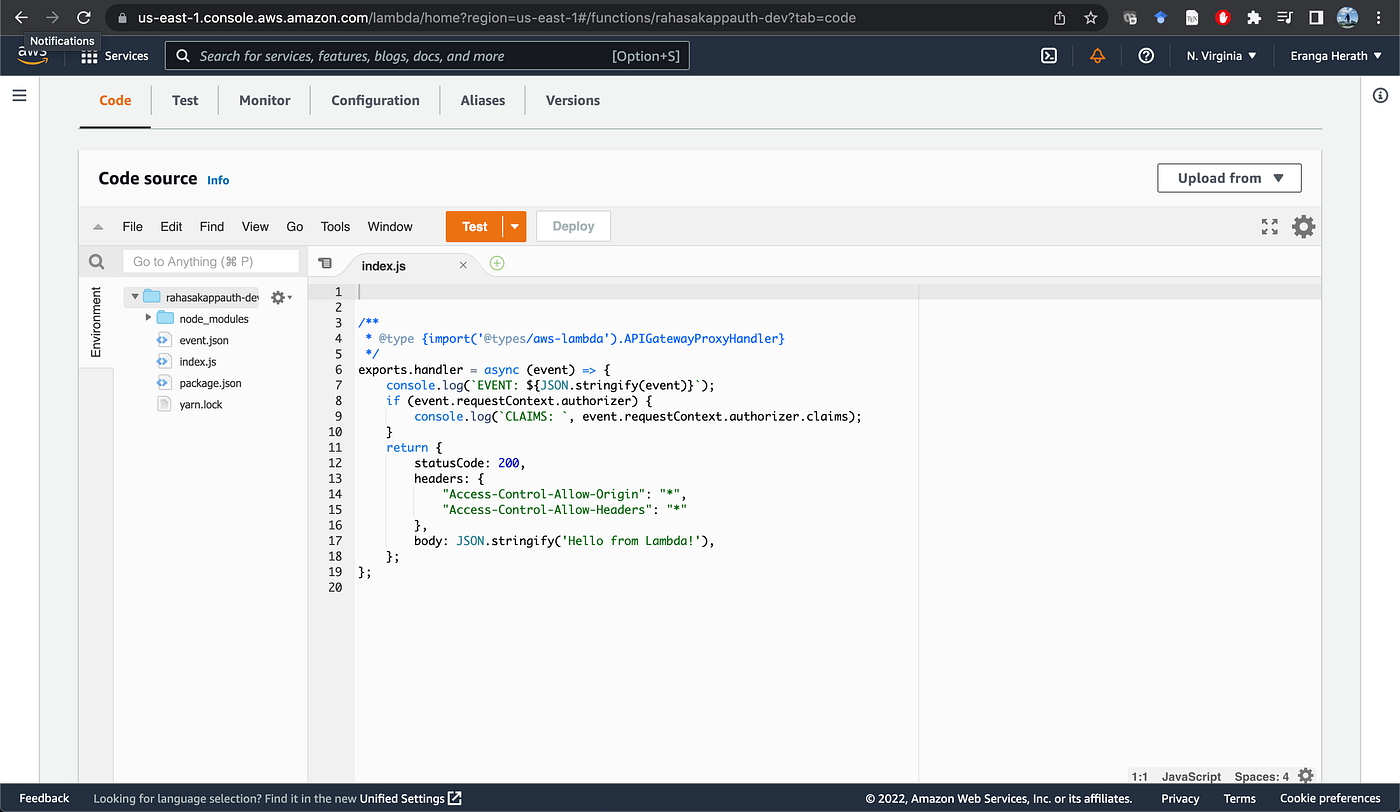Image resolution: width=1400 pixels, height=812 pixels.
Task: Open the left navigation hamburger menu
Action: 19,96
